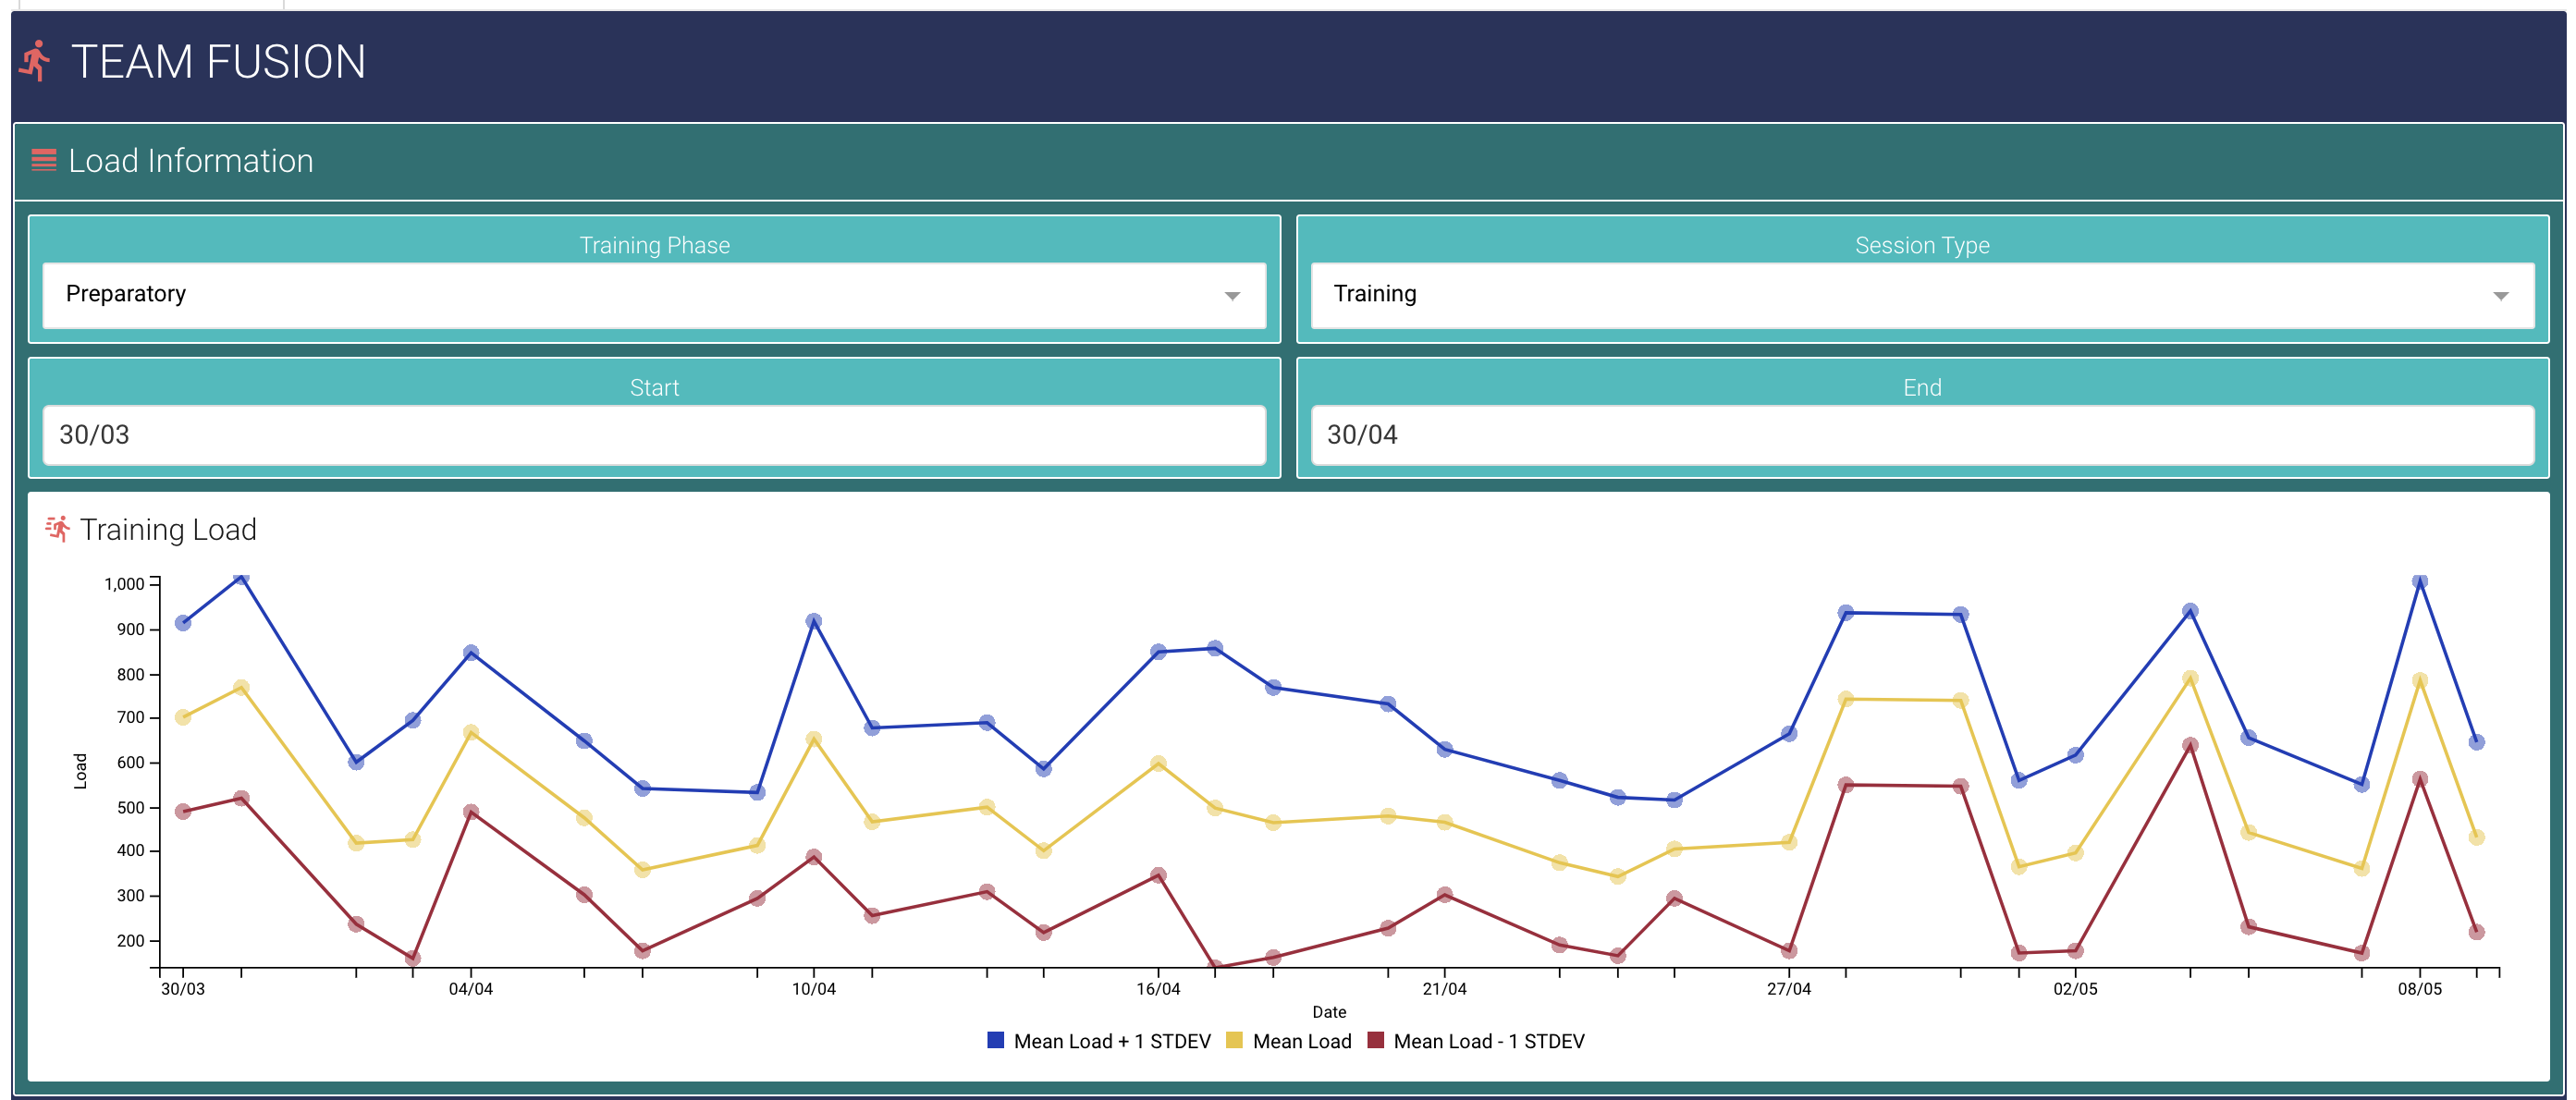Click the arrow of the Preparatory dropdown
Viewport: 2576px width, 1100px height.
(1232, 296)
